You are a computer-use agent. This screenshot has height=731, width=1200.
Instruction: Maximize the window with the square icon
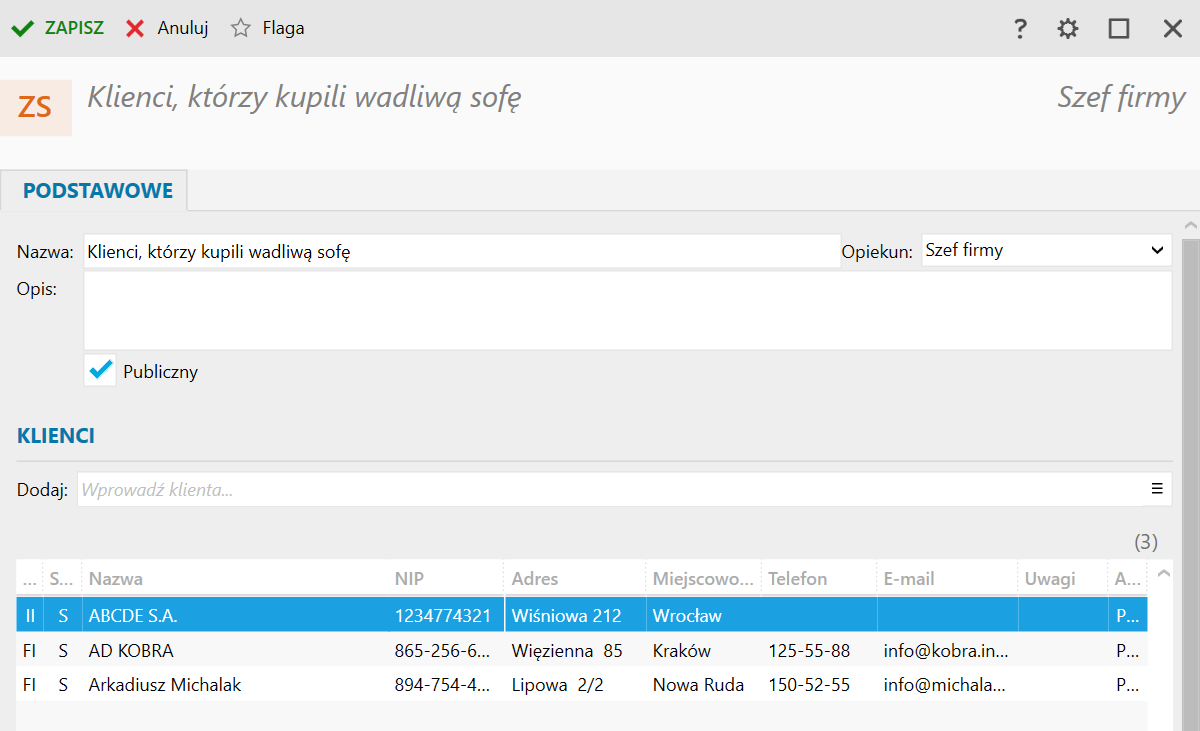[x=1119, y=29]
